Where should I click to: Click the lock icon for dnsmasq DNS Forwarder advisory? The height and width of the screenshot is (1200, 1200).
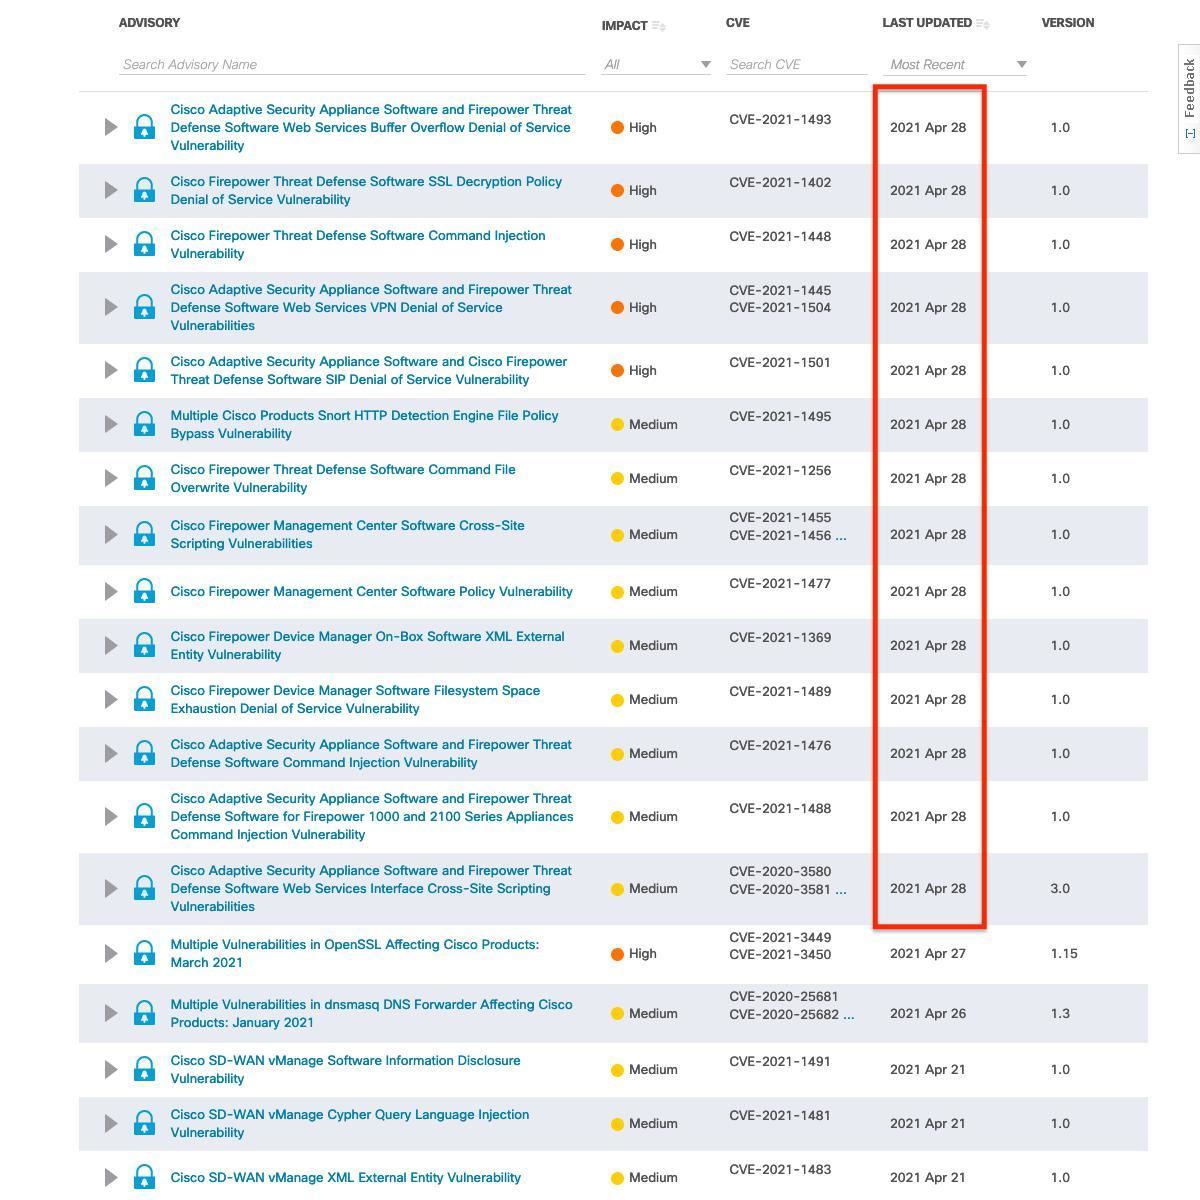click(x=144, y=1013)
